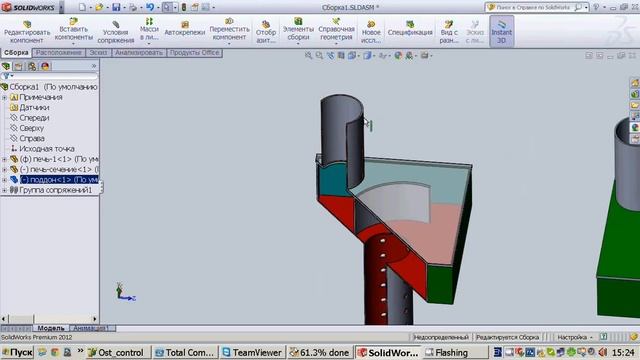Image resolution: width=640 pixels, height=360 pixels.
Task: Open dropdown under Справочная геометрия
Action: [336, 44]
